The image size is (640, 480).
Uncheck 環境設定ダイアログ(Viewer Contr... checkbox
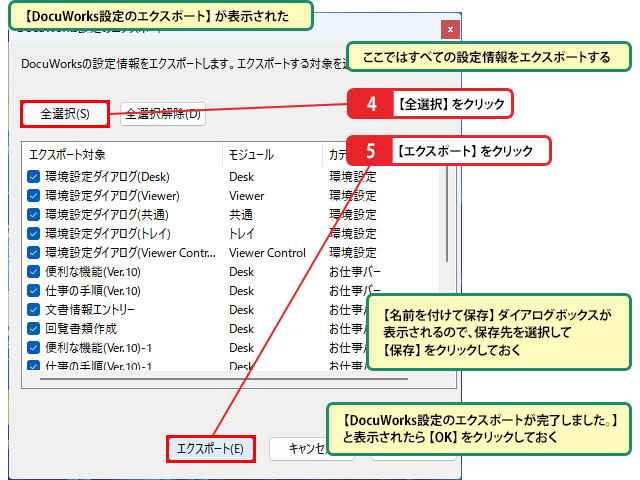click(33, 253)
